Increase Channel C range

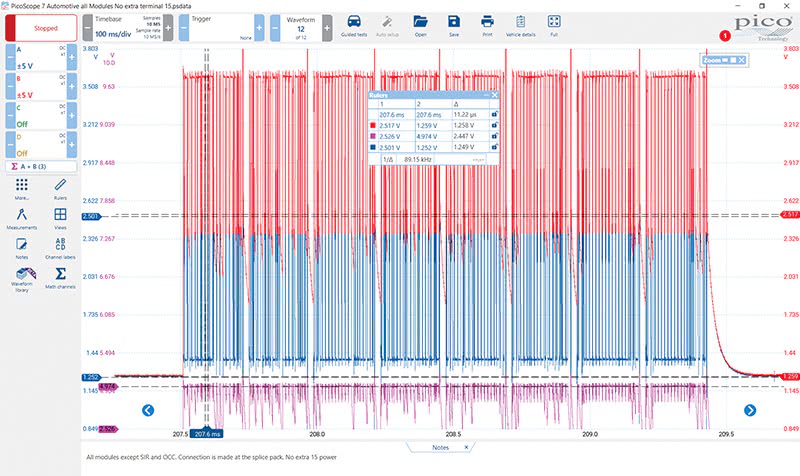(x=72, y=115)
